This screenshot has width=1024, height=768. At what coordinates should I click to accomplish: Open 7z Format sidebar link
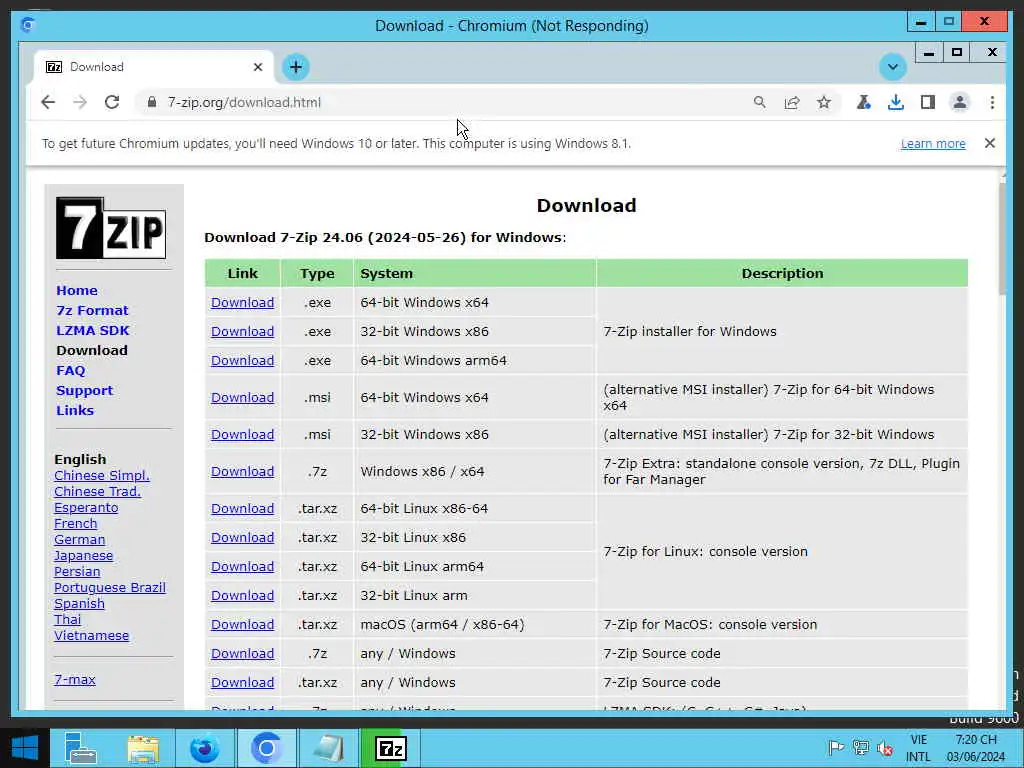click(x=92, y=311)
